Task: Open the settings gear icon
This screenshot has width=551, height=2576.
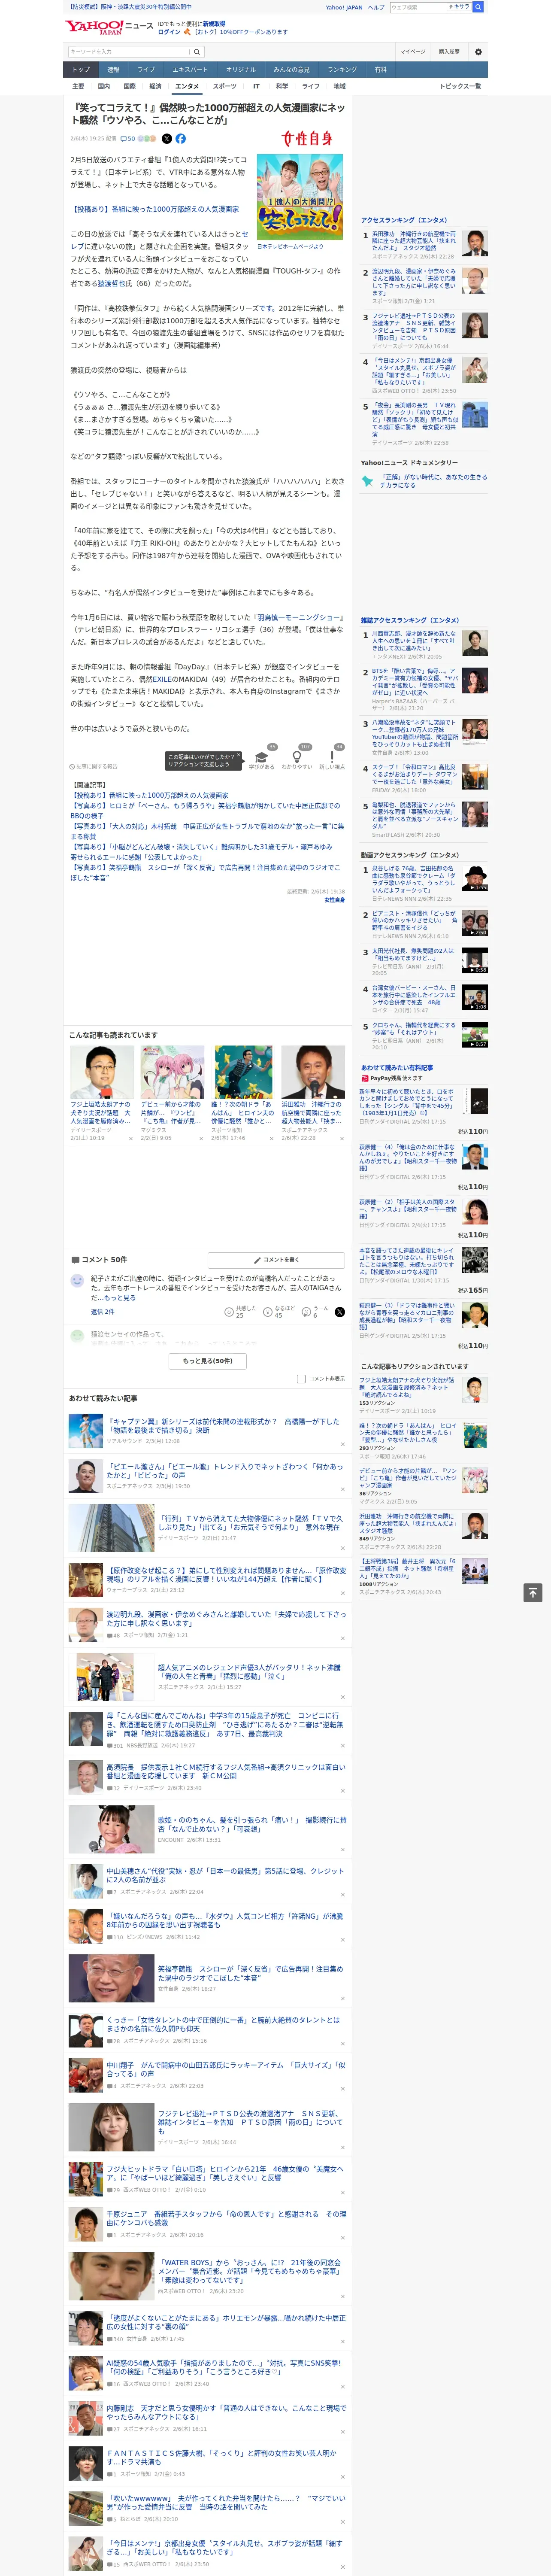Action: click(x=478, y=52)
